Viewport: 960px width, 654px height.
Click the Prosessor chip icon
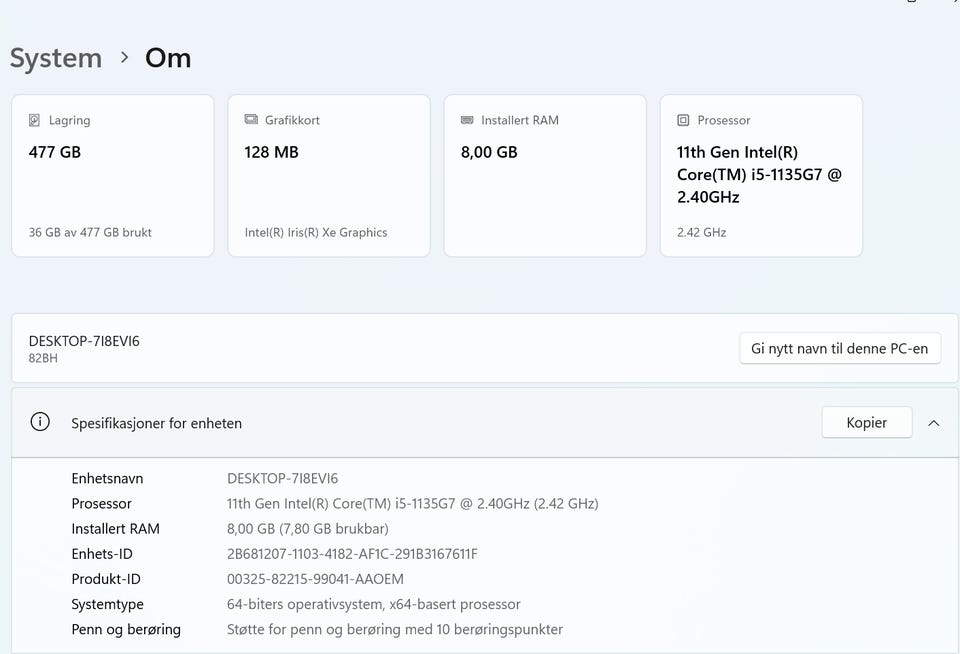click(683, 120)
